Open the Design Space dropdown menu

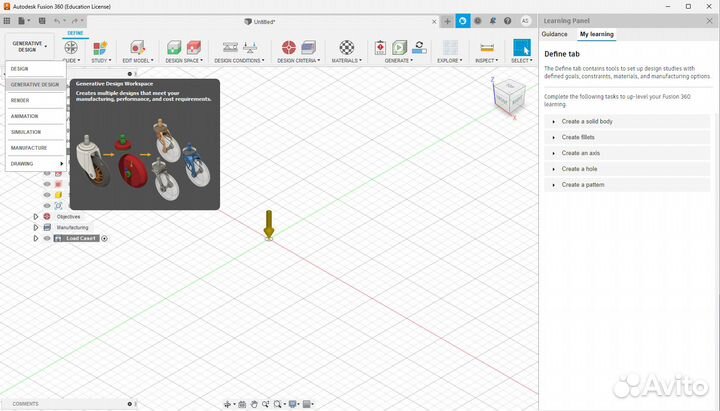click(x=184, y=61)
